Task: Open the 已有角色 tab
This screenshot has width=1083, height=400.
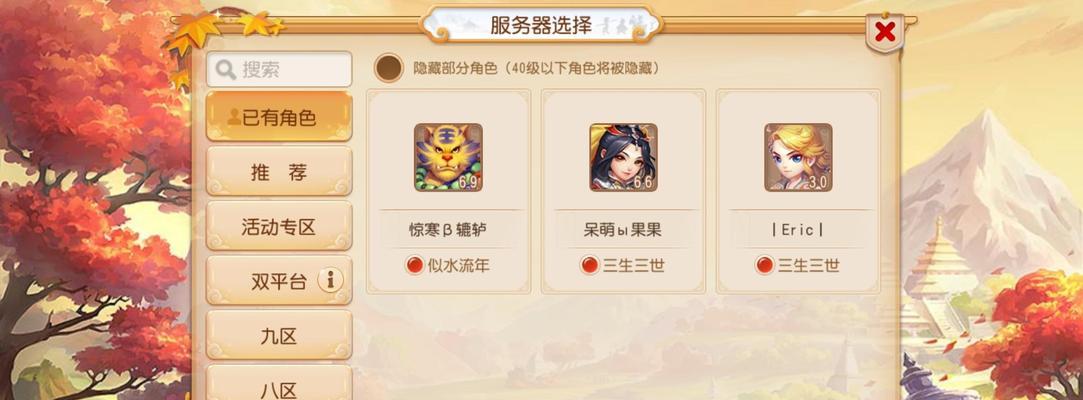Action: [x=279, y=116]
